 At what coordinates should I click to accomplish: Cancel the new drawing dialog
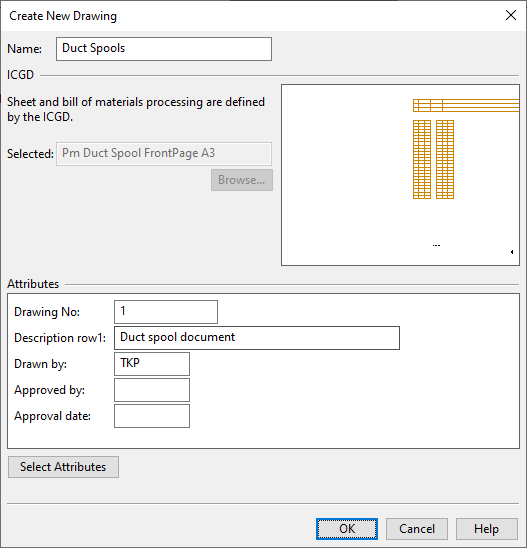[x=417, y=529]
